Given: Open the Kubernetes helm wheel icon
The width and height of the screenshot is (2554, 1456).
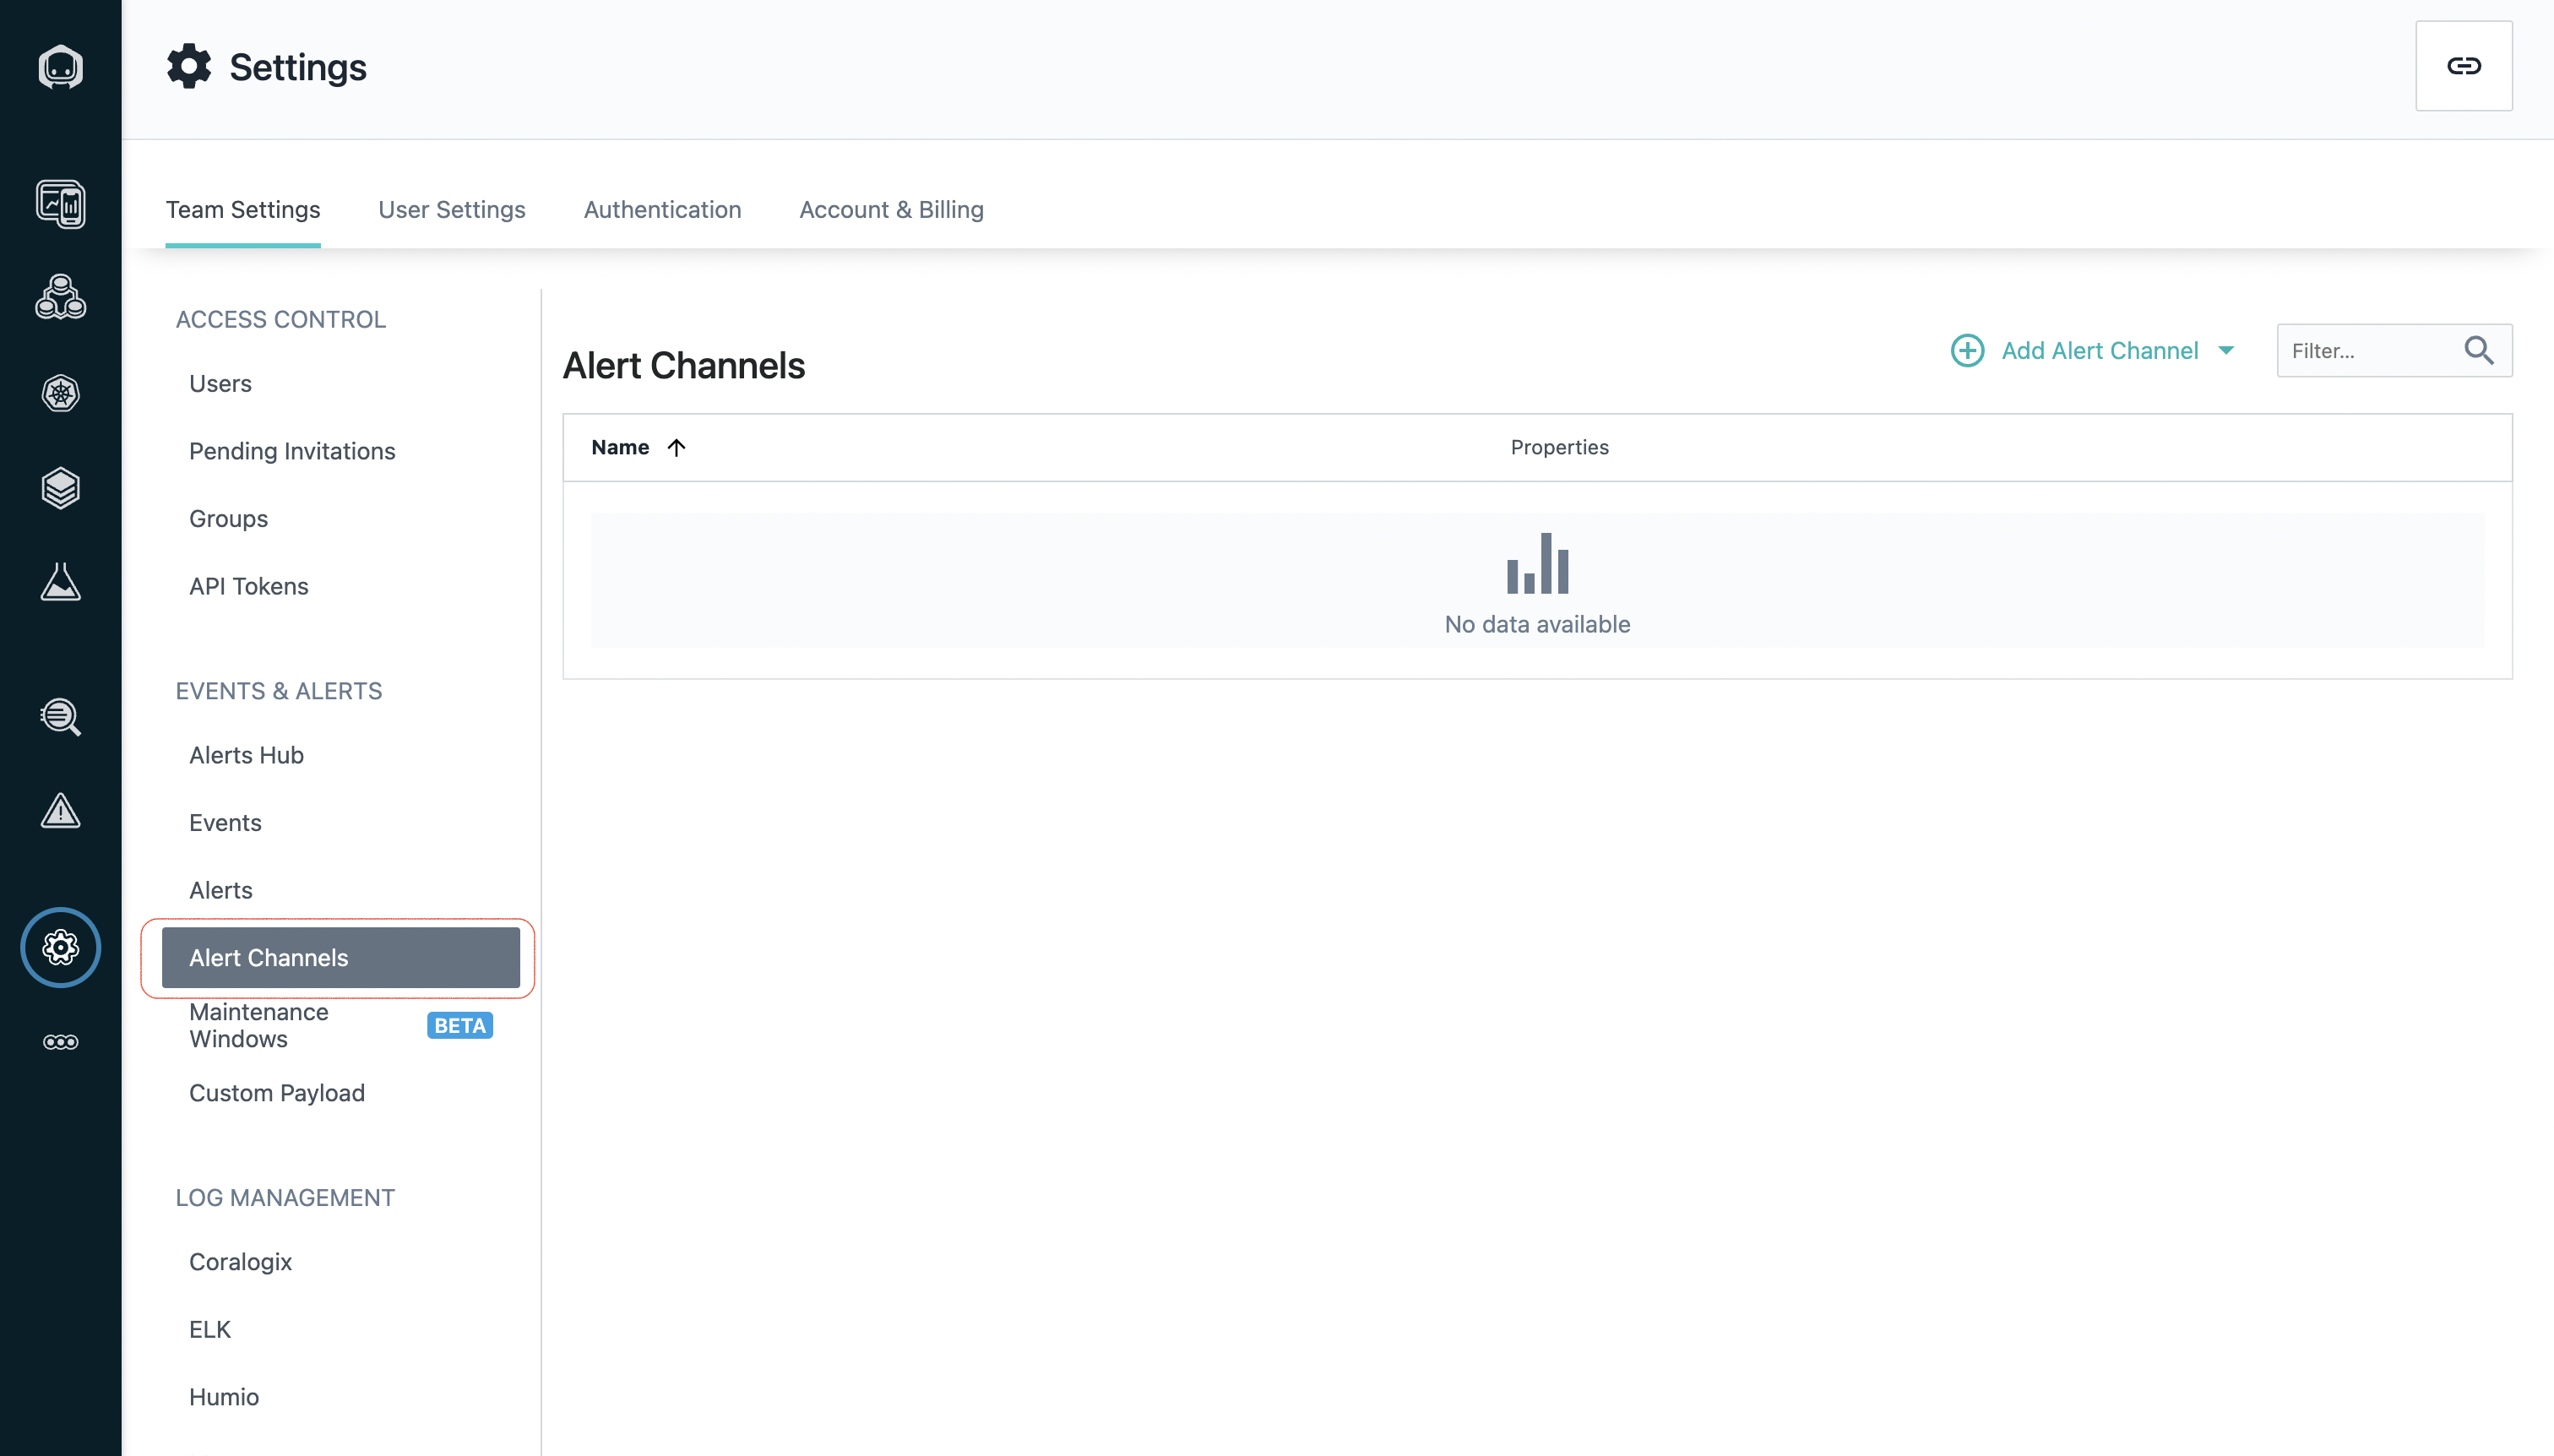Looking at the screenshot, I should coord(60,393).
